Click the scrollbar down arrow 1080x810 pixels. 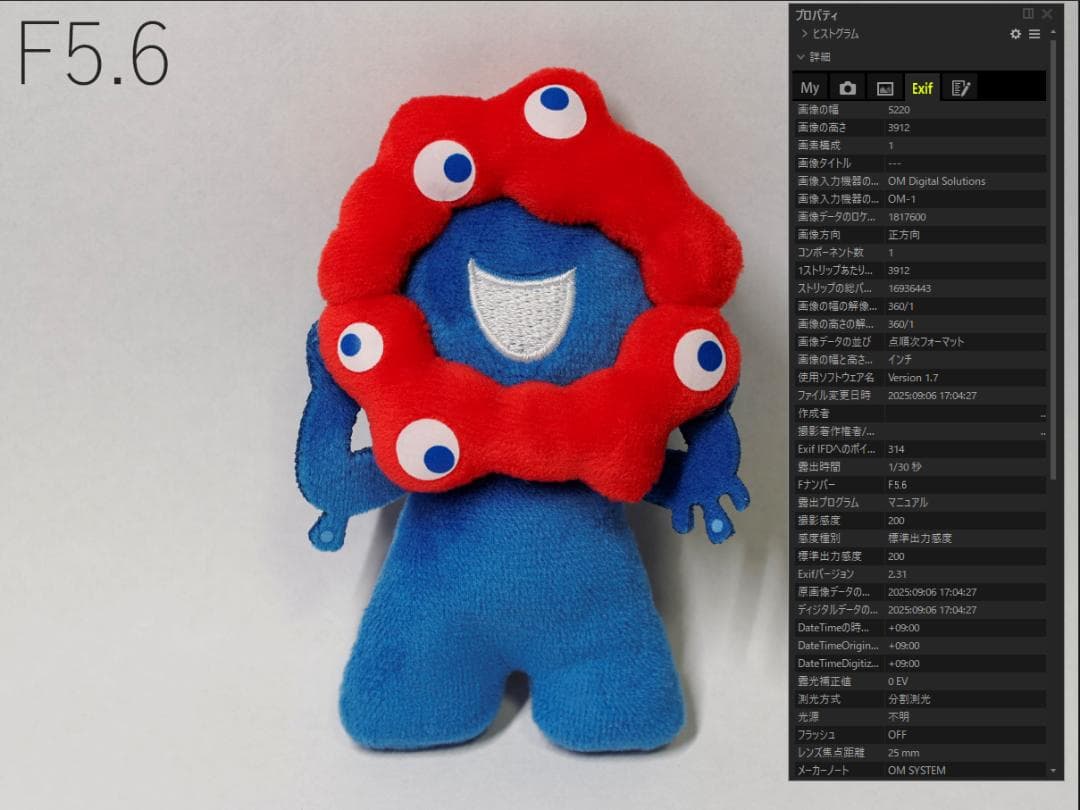pyautogui.click(x=1052, y=771)
